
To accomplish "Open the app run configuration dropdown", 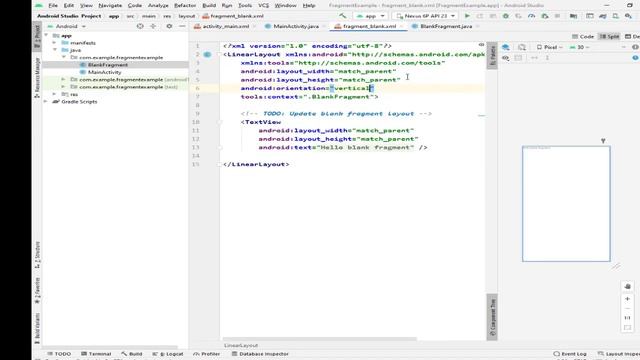I will (x=371, y=16).
